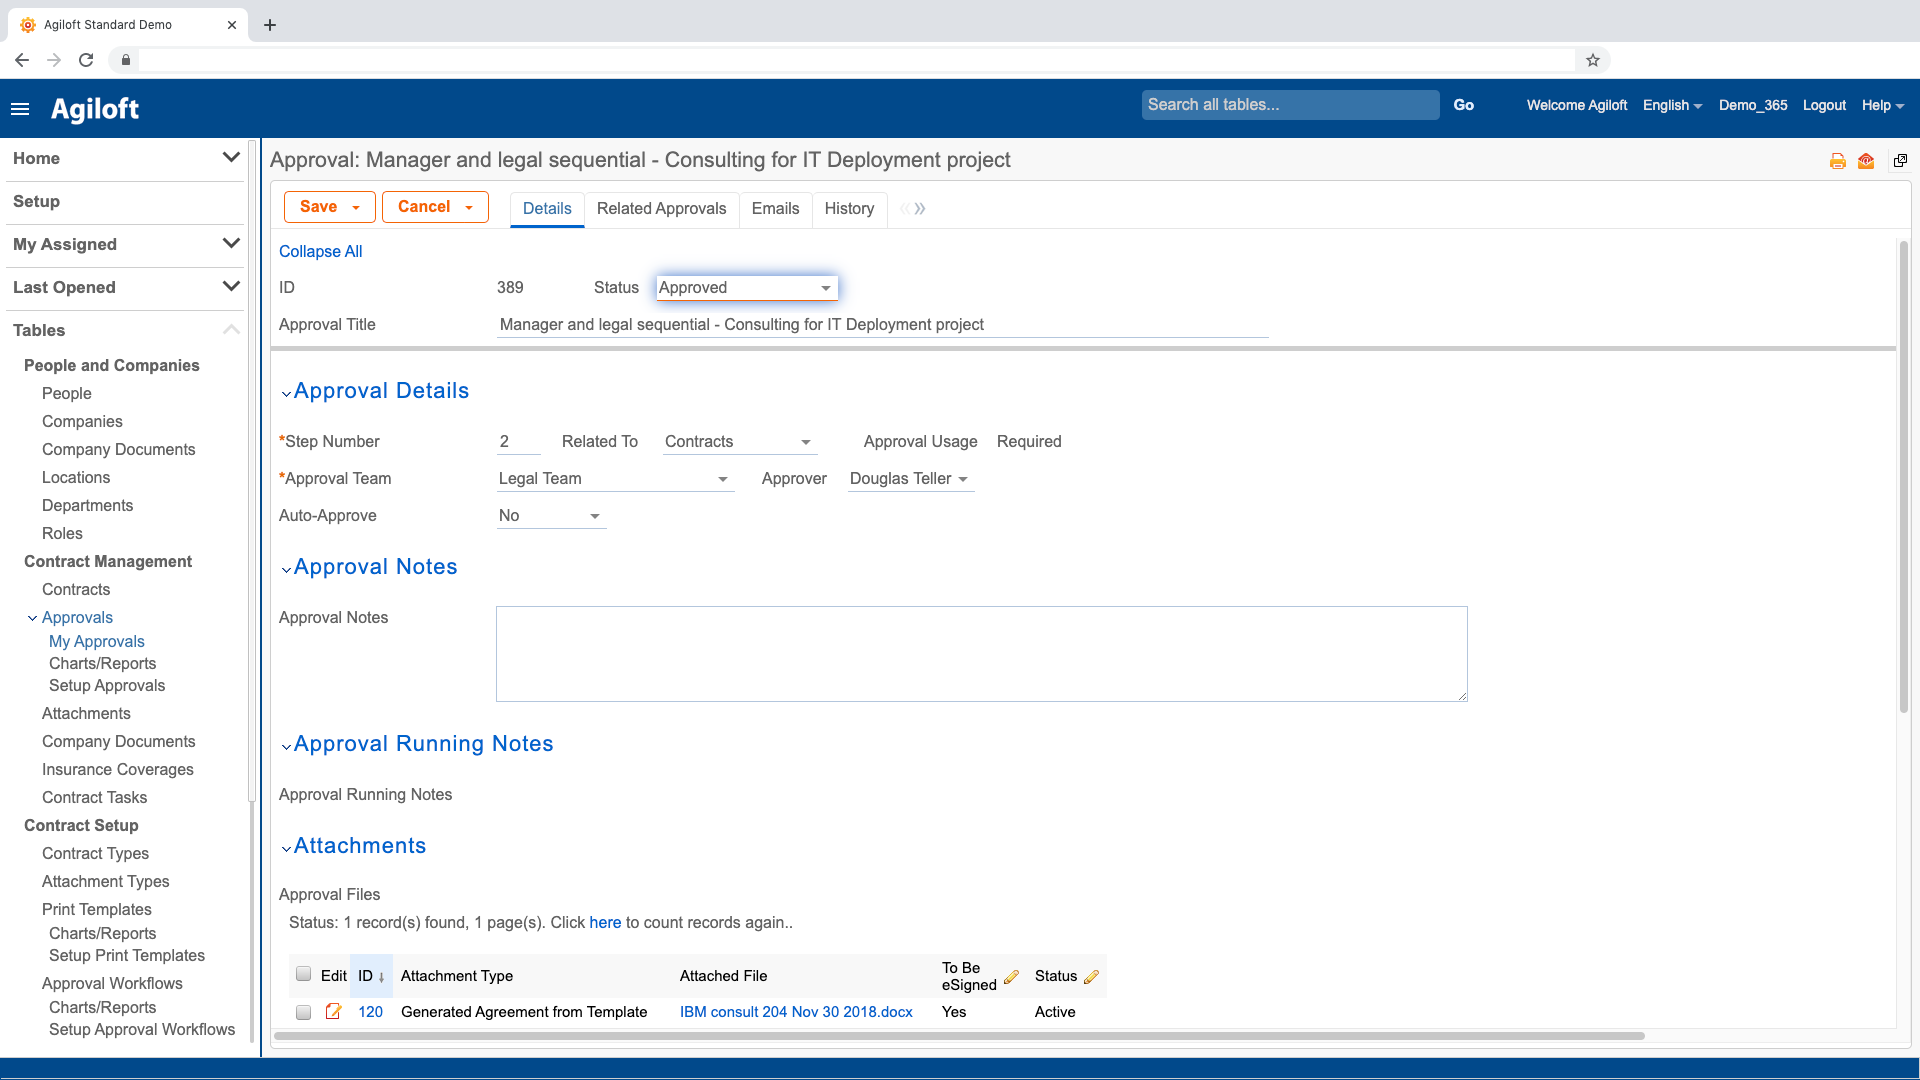Click inside the Approval Notes text area

coord(980,653)
